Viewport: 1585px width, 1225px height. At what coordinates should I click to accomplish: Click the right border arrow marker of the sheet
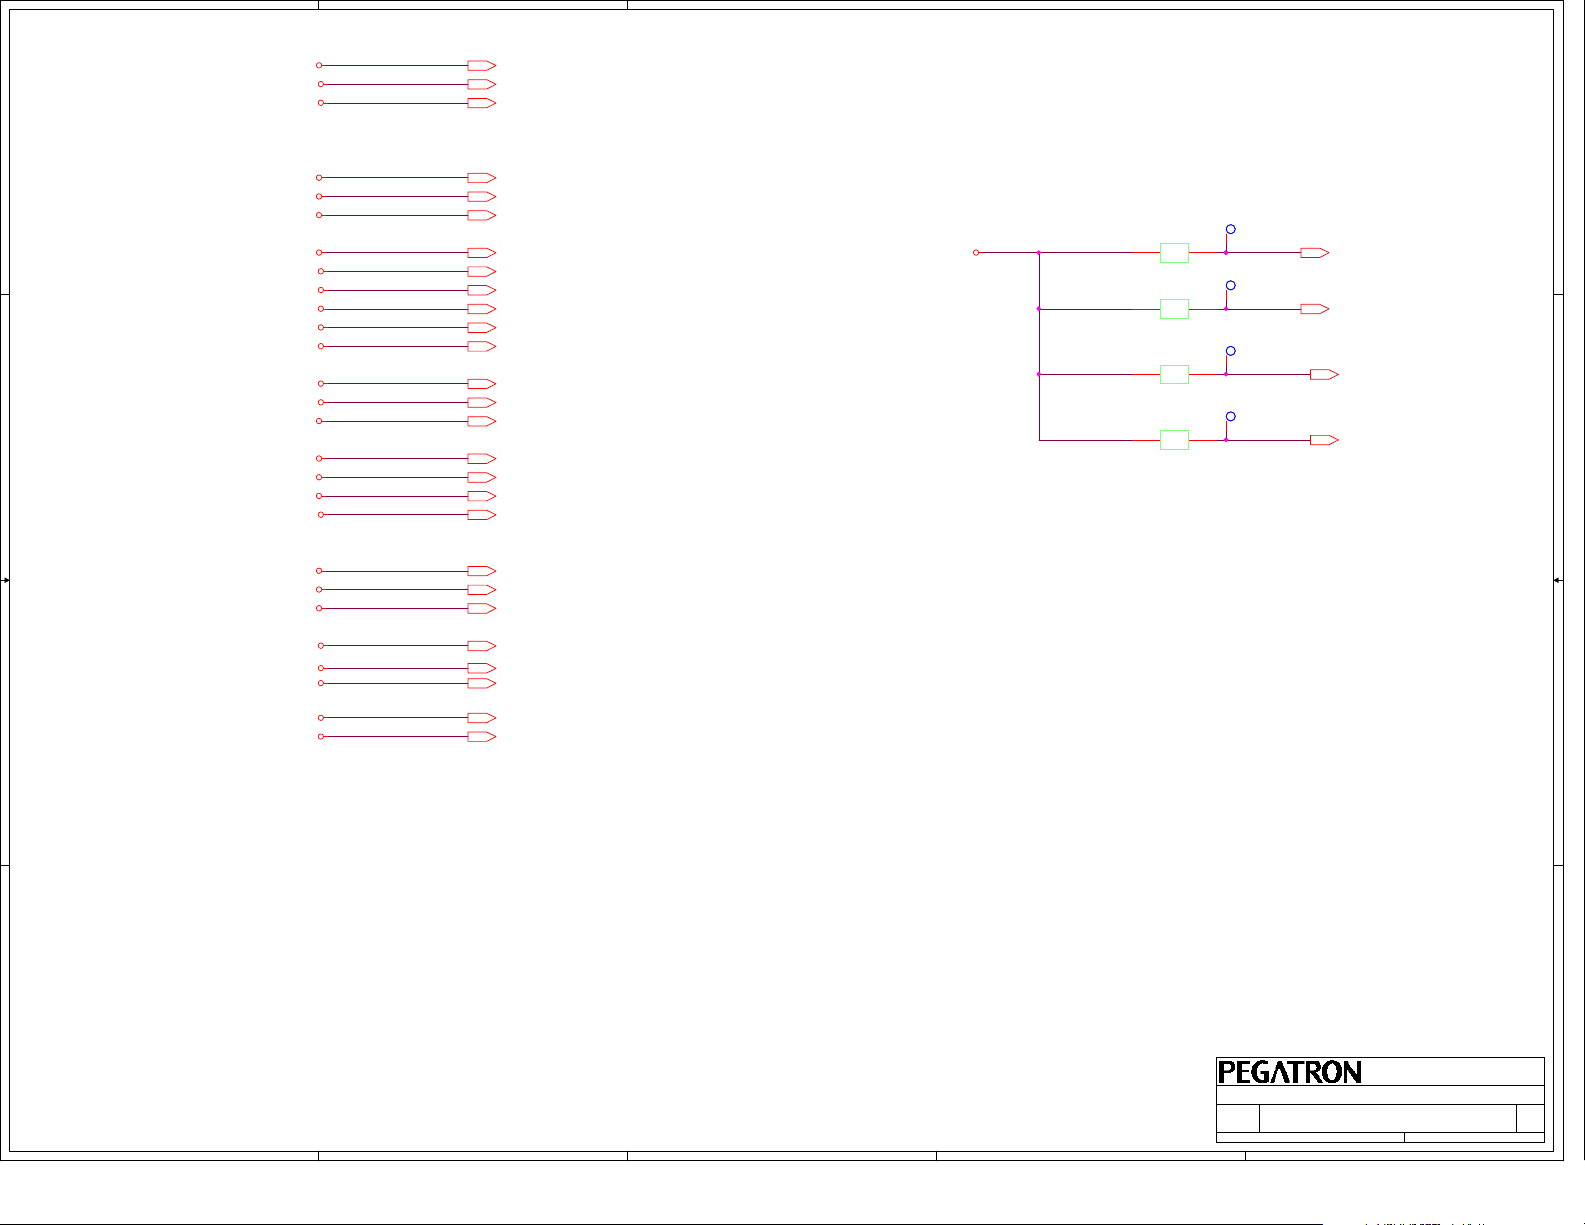(x=1558, y=580)
